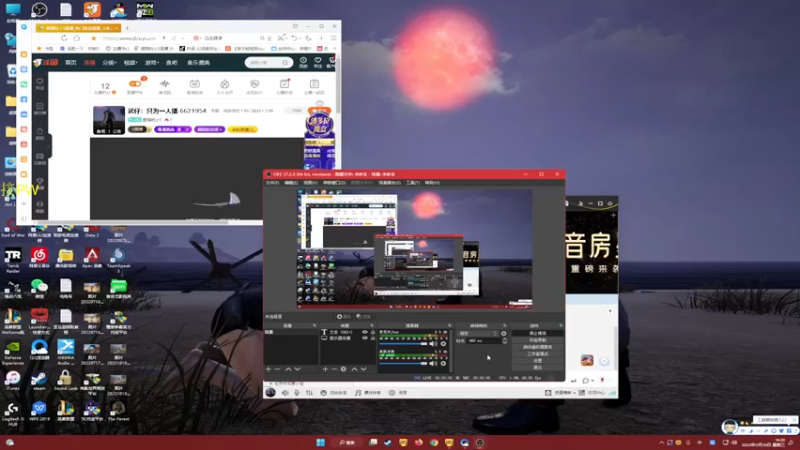Click OBS stop streaming button
The width and height of the screenshot is (800, 450).
pos(537,333)
